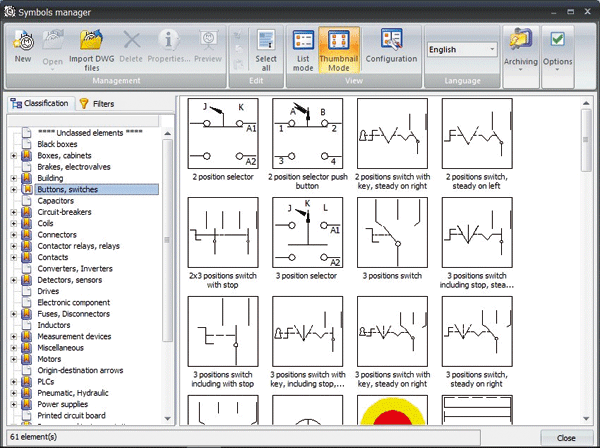The image size is (600, 448).
Task: Expand the Connectors tree node
Action: 14,235
